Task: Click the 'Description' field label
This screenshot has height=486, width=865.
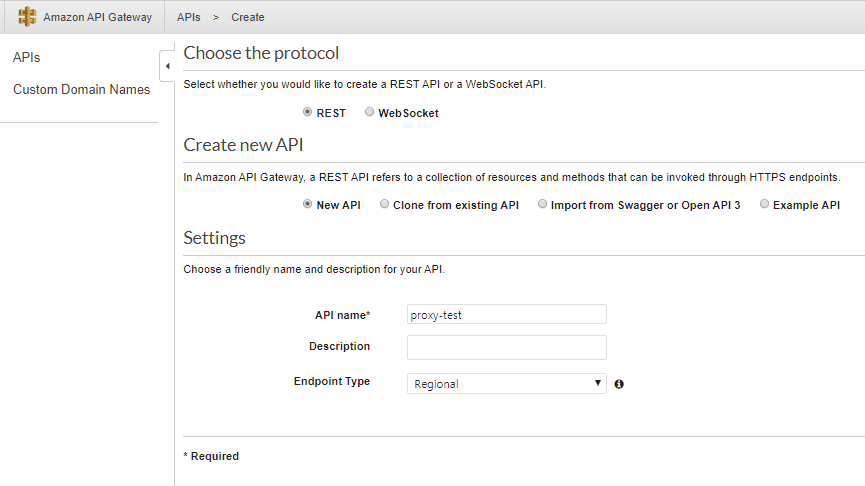Action: pyautogui.click(x=339, y=346)
